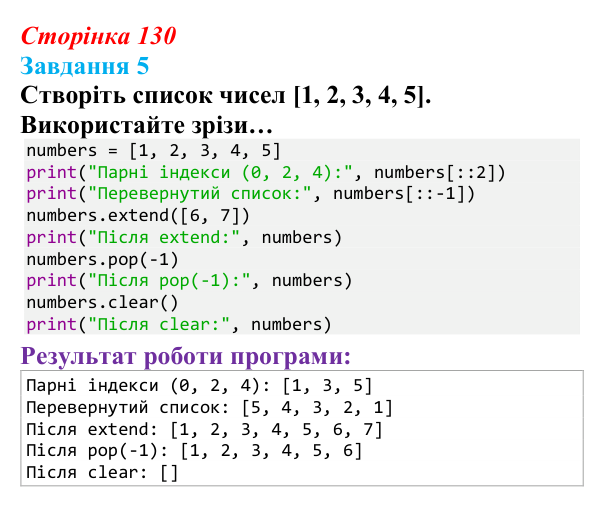Click the text 'Використайте зрізи…'
The width and height of the screenshot is (600, 507).
(x=147, y=125)
